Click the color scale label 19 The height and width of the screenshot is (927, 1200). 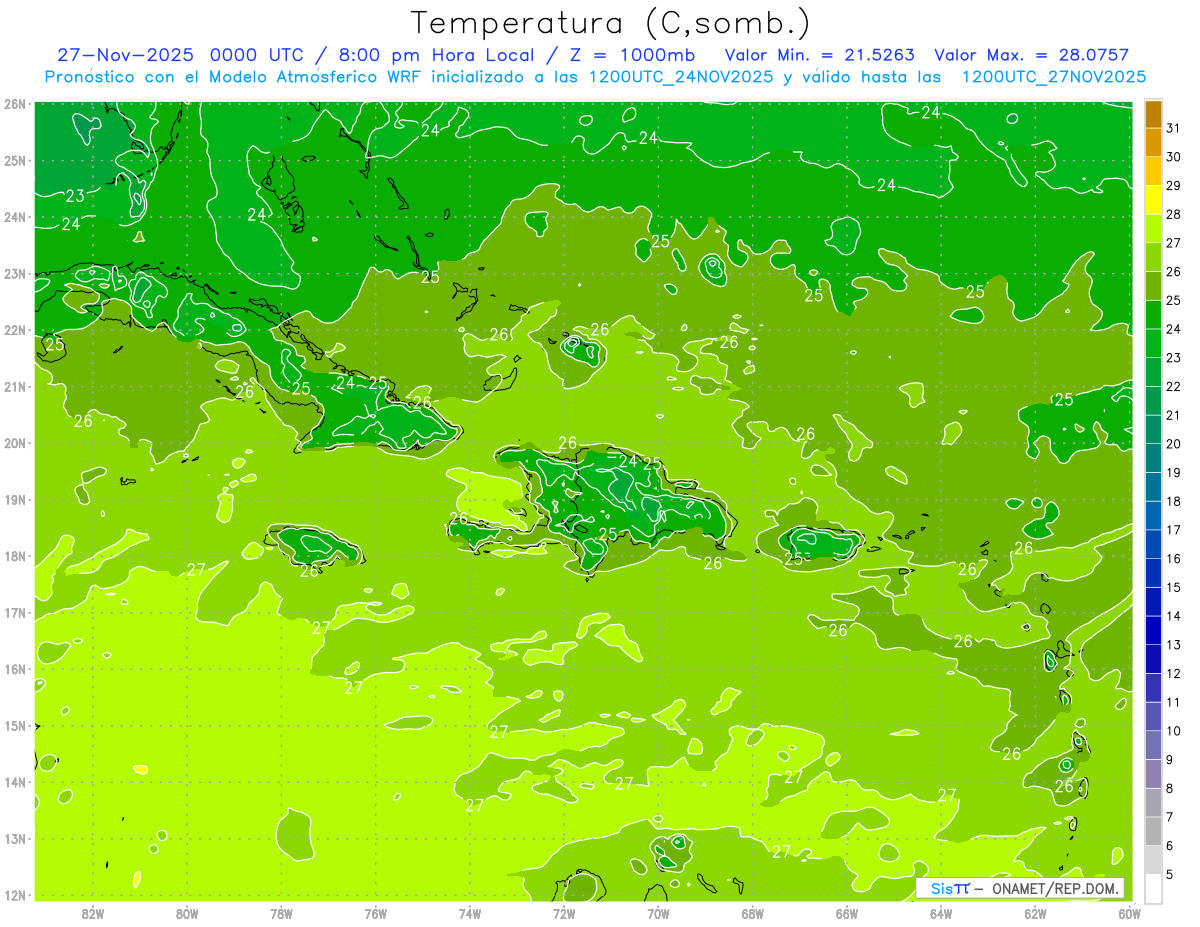[1174, 472]
